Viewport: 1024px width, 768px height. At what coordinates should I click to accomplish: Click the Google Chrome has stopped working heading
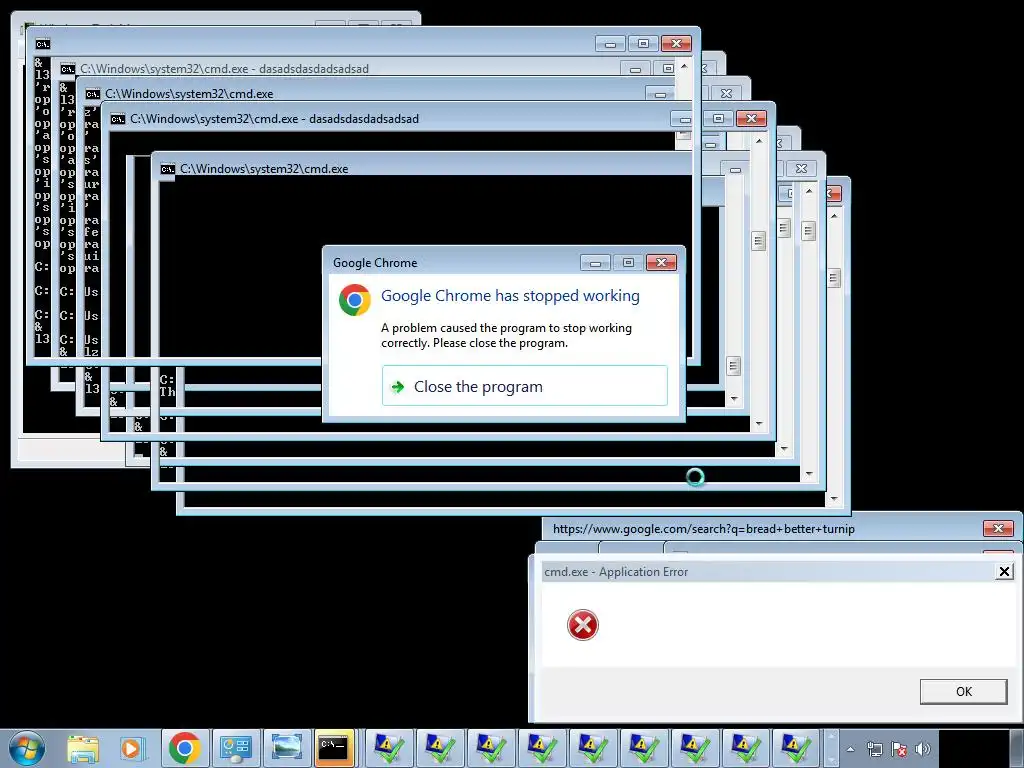click(x=510, y=296)
